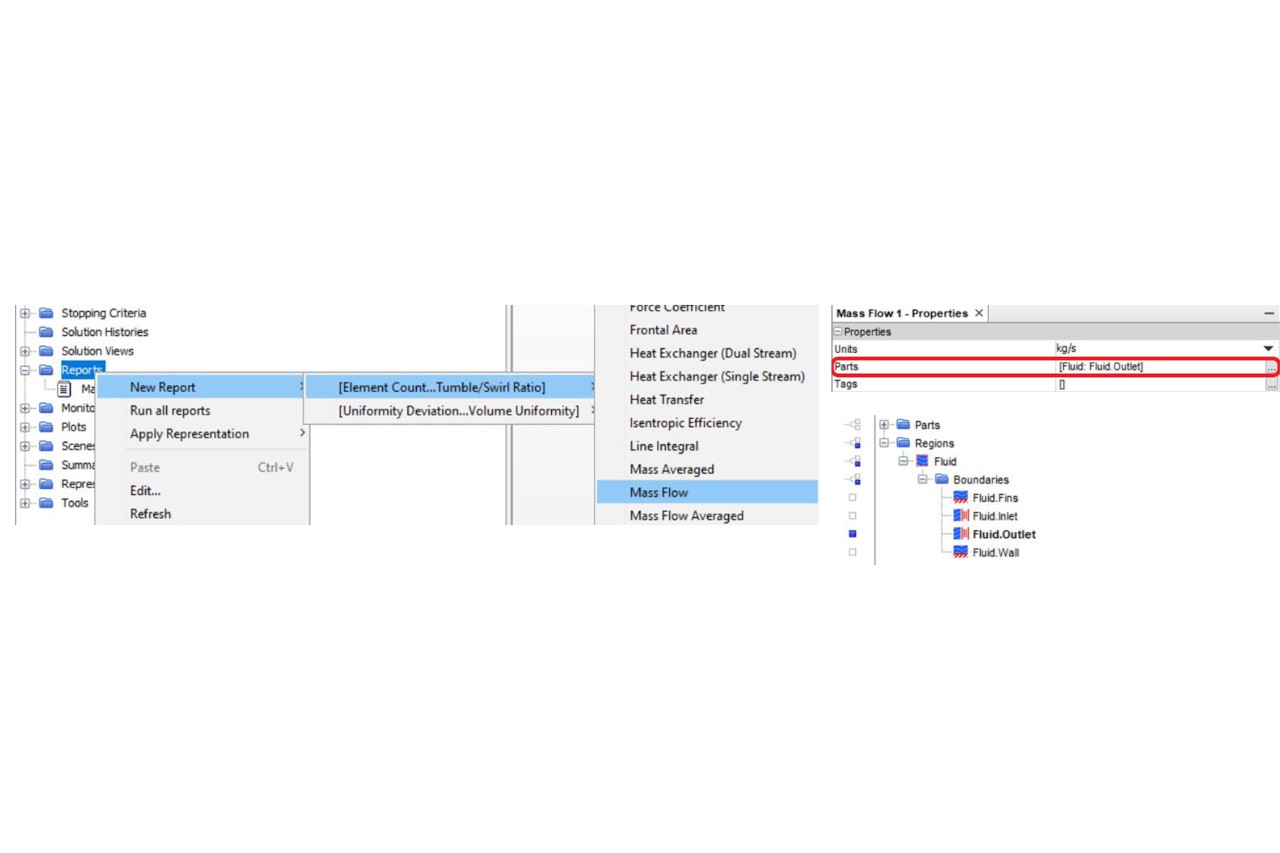Click the Fluid.Fins boundary icon
The image size is (1280, 853).
click(961, 498)
